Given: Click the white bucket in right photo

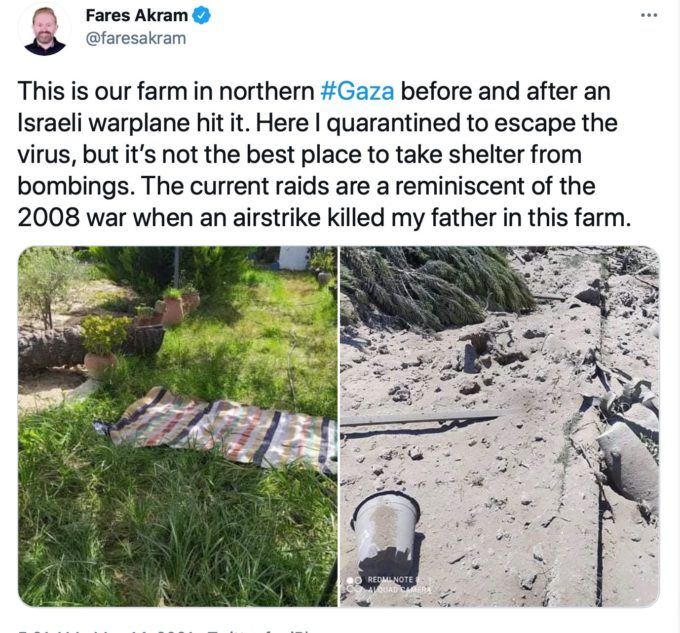Looking at the screenshot, I should (386, 527).
